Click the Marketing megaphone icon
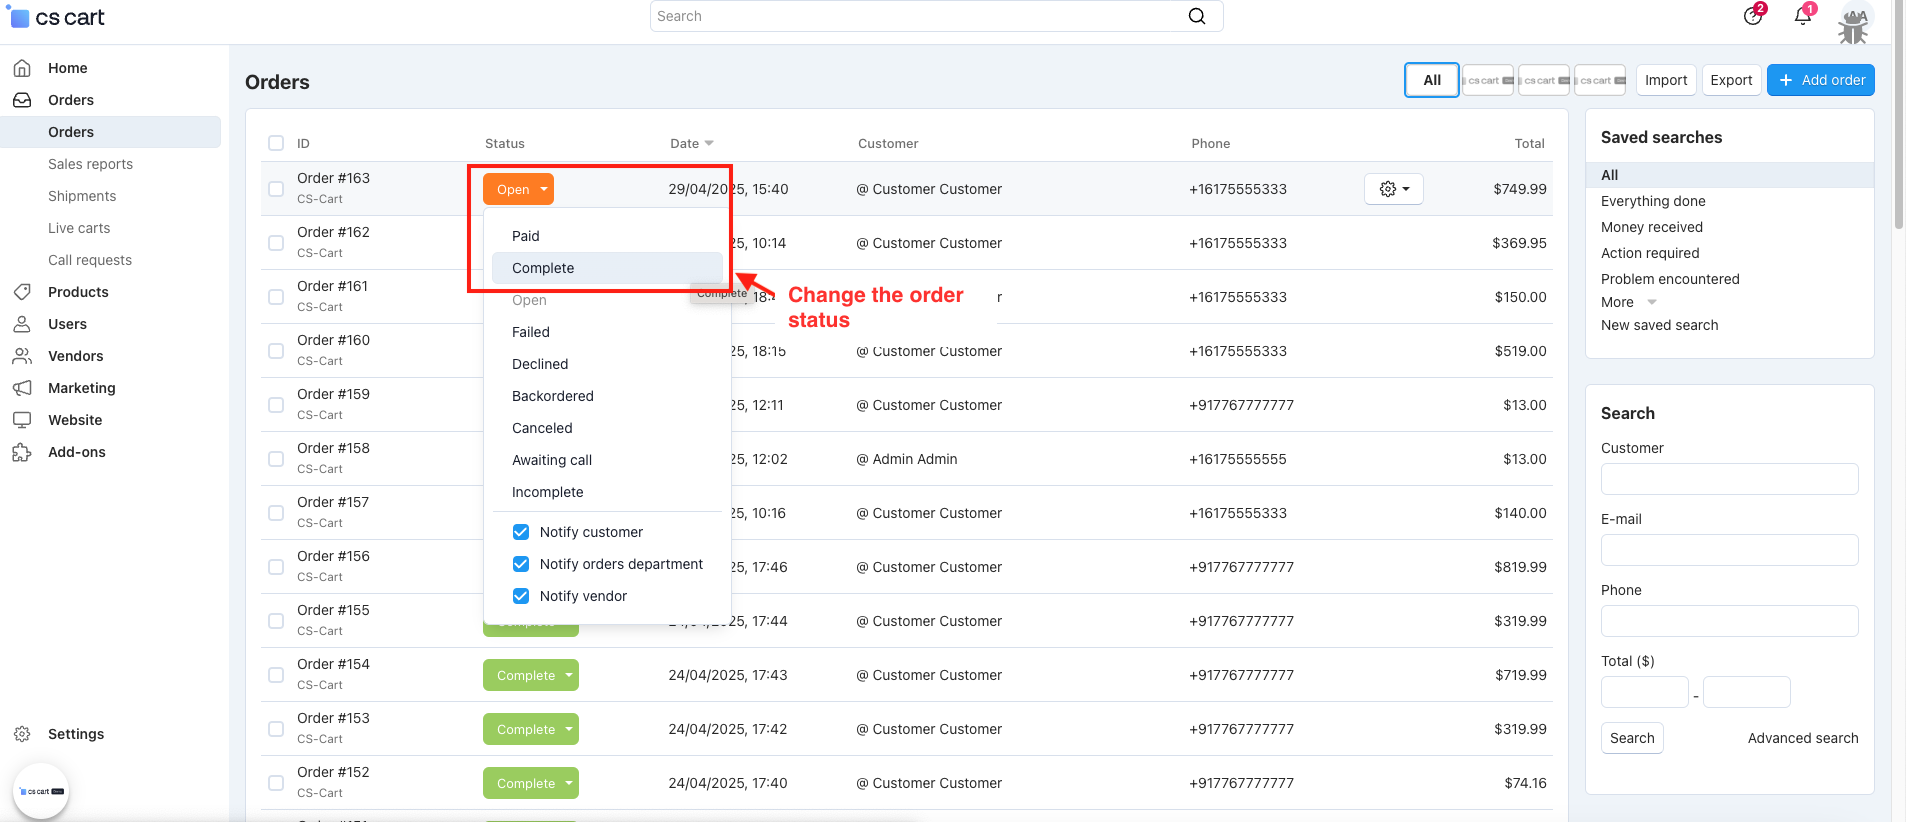This screenshot has width=1906, height=822. pos(22,388)
